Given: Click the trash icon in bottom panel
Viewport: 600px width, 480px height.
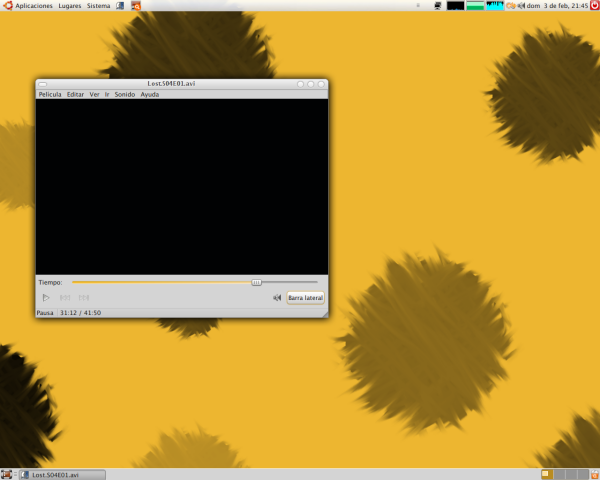Looking at the screenshot, I should pyautogui.click(x=595, y=475).
